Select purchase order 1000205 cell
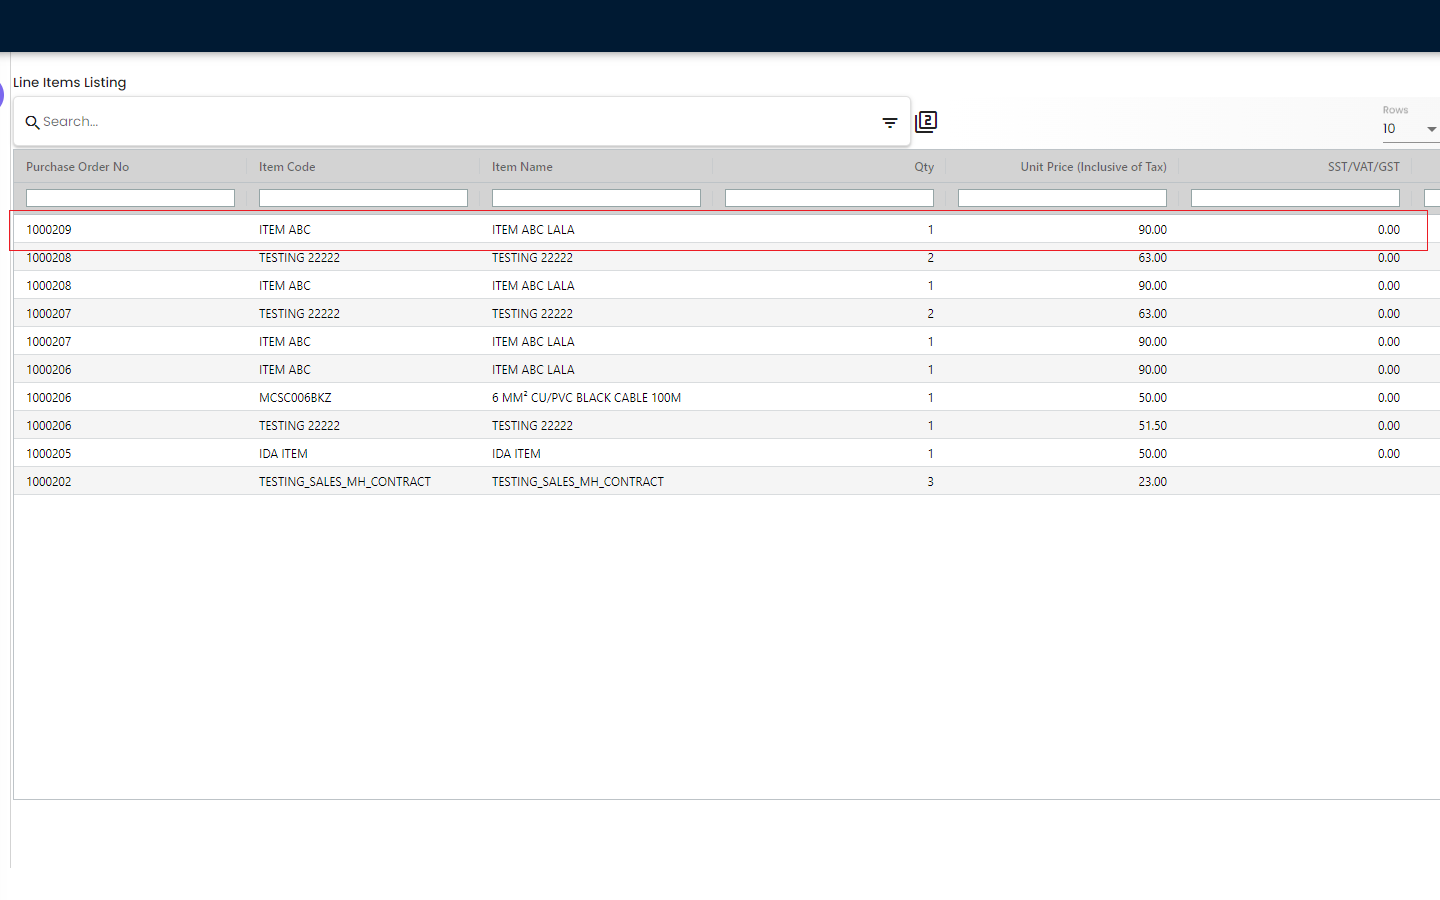 pyautogui.click(x=49, y=454)
